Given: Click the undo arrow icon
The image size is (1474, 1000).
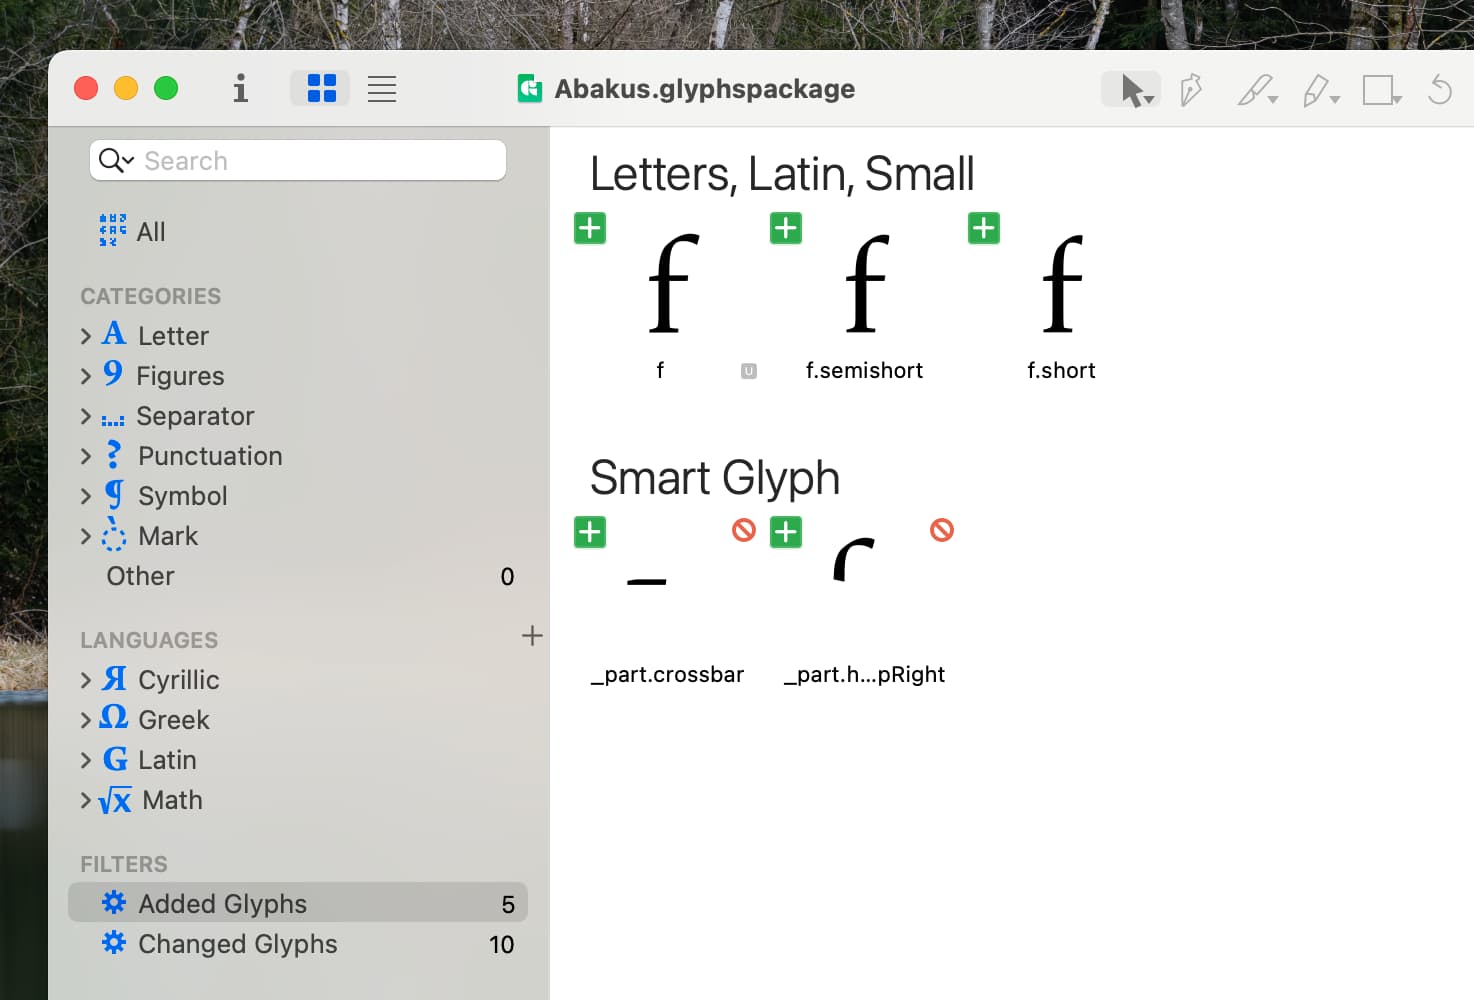Looking at the screenshot, I should pos(1440,90).
